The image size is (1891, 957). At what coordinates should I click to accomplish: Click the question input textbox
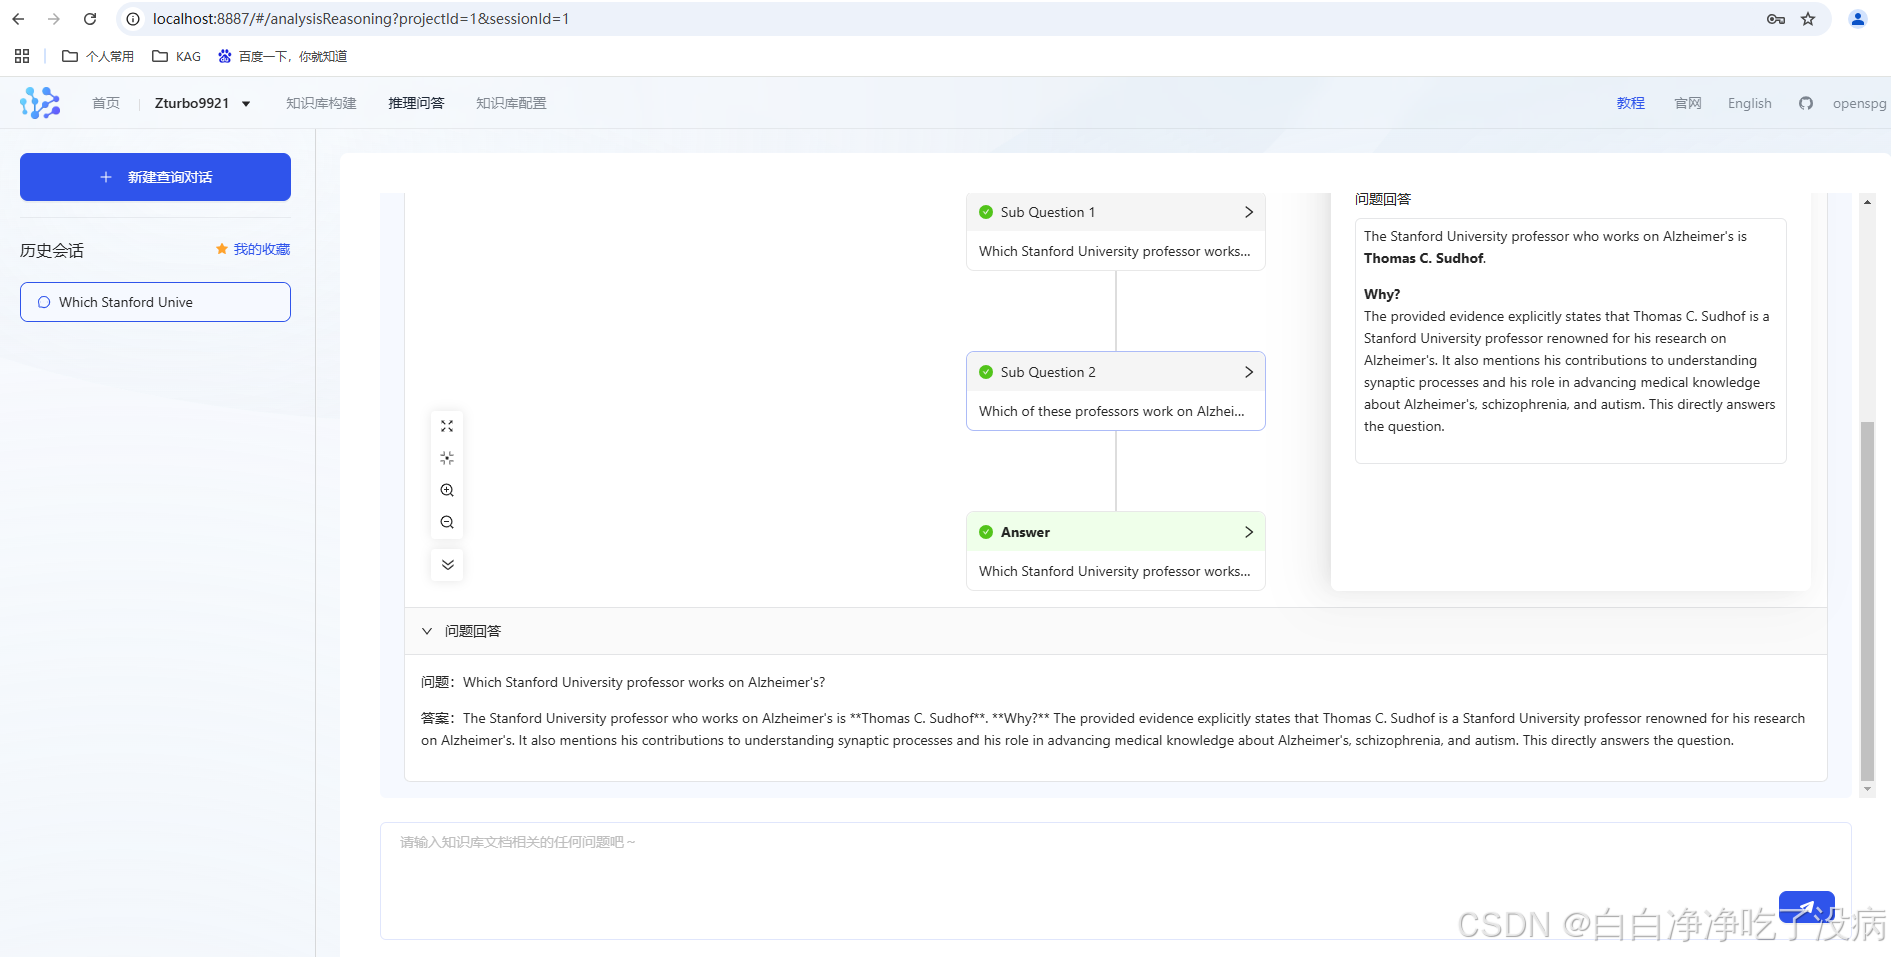click(x=1115, y=881)
